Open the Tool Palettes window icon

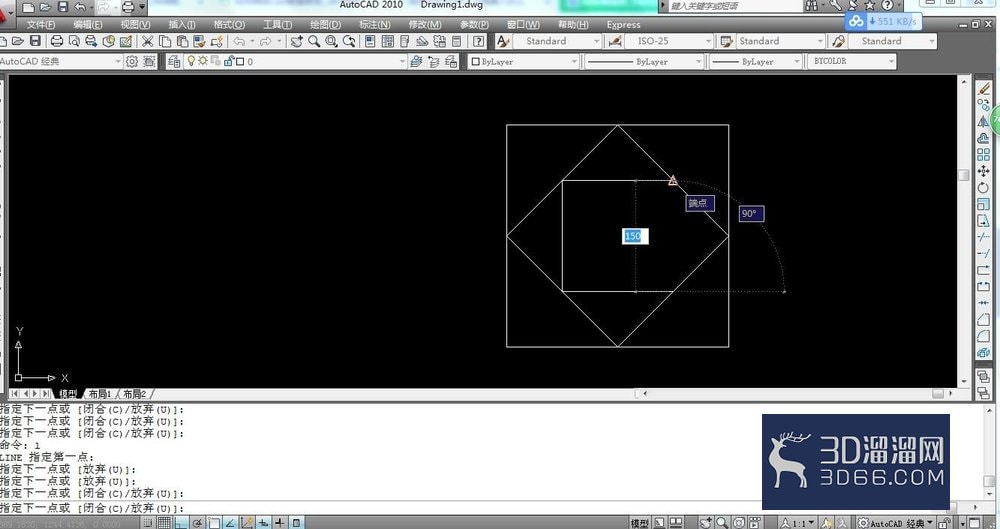(x=404, y=41)
